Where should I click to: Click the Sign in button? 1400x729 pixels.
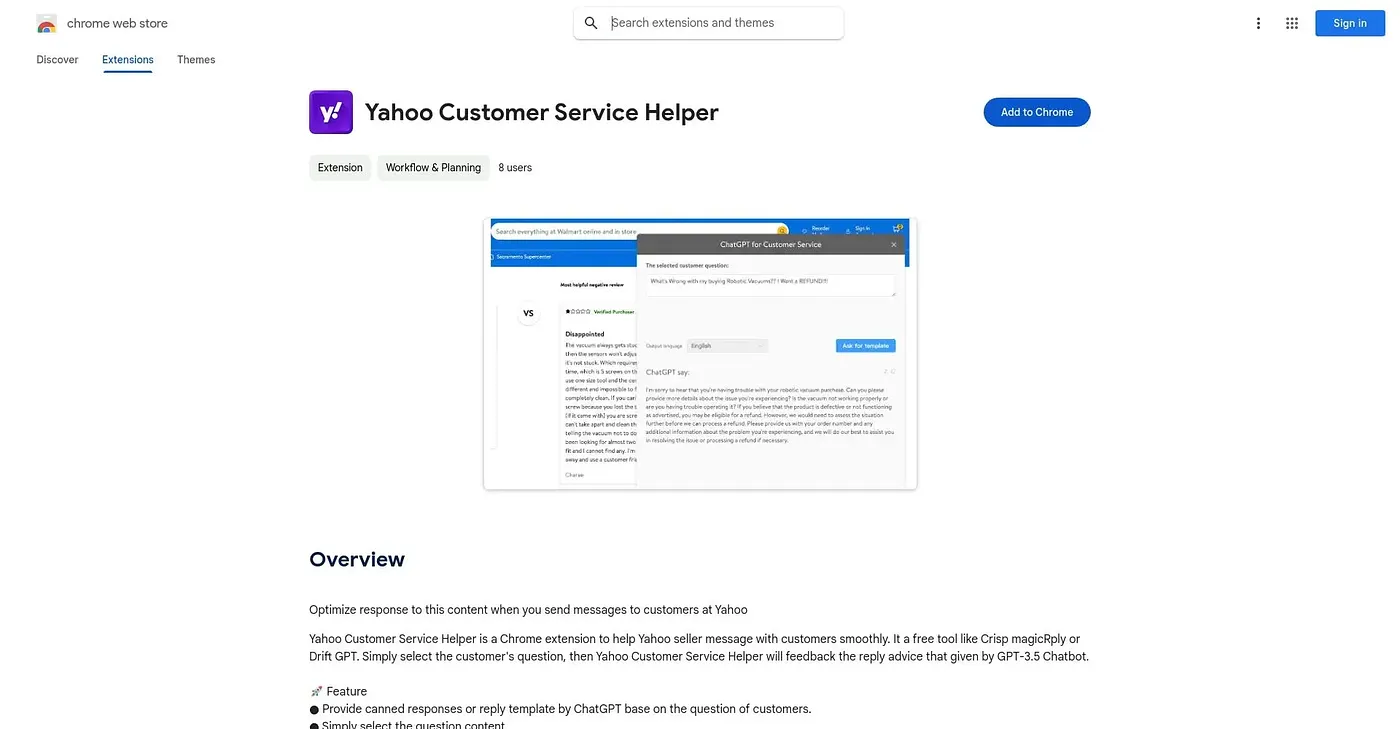pyautogui.click(x=1350, y=23)
